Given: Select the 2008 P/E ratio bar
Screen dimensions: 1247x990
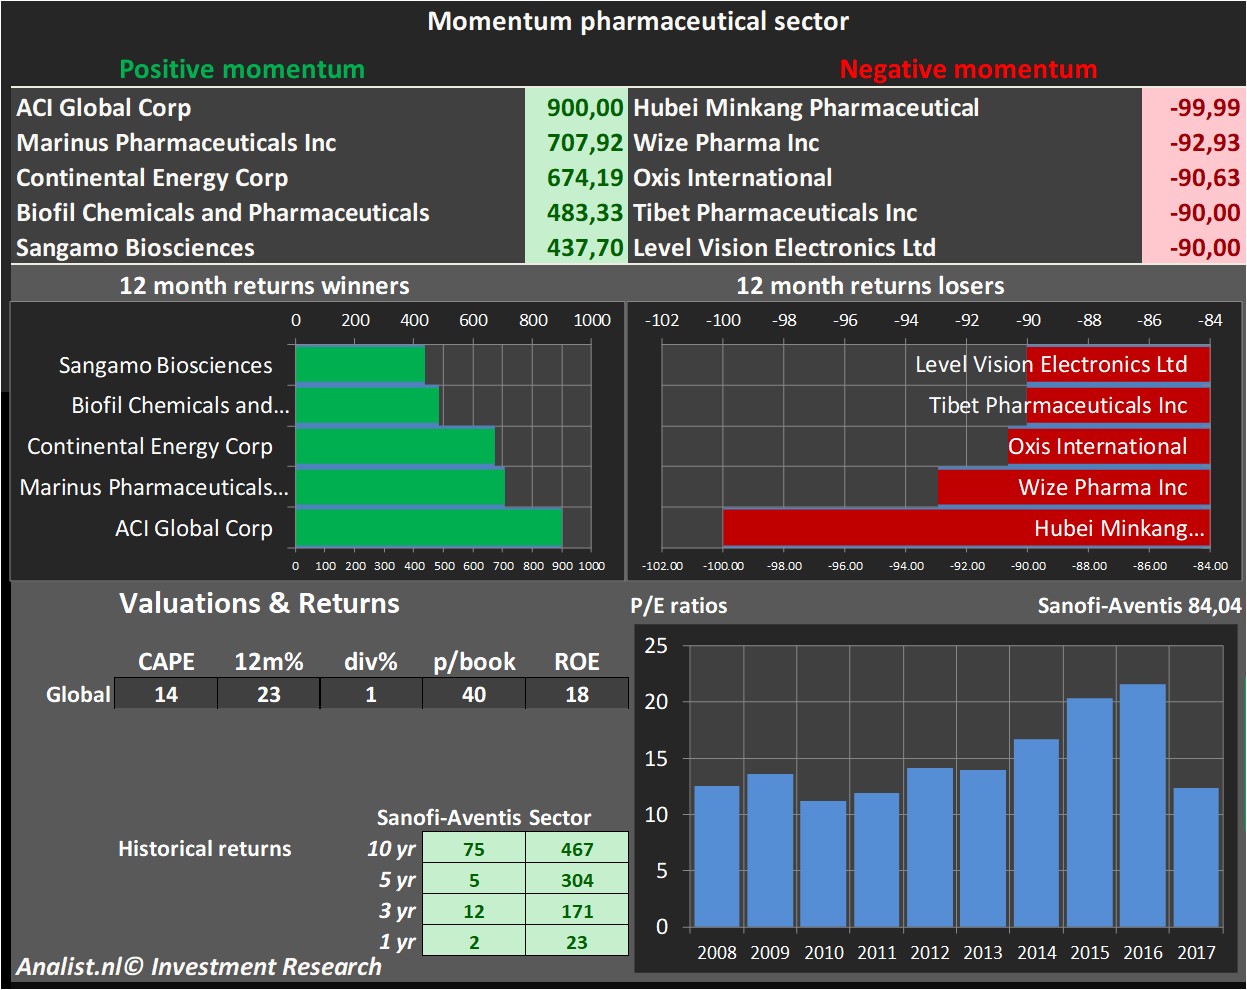Looking at the screenshot, I should (716, 856).
